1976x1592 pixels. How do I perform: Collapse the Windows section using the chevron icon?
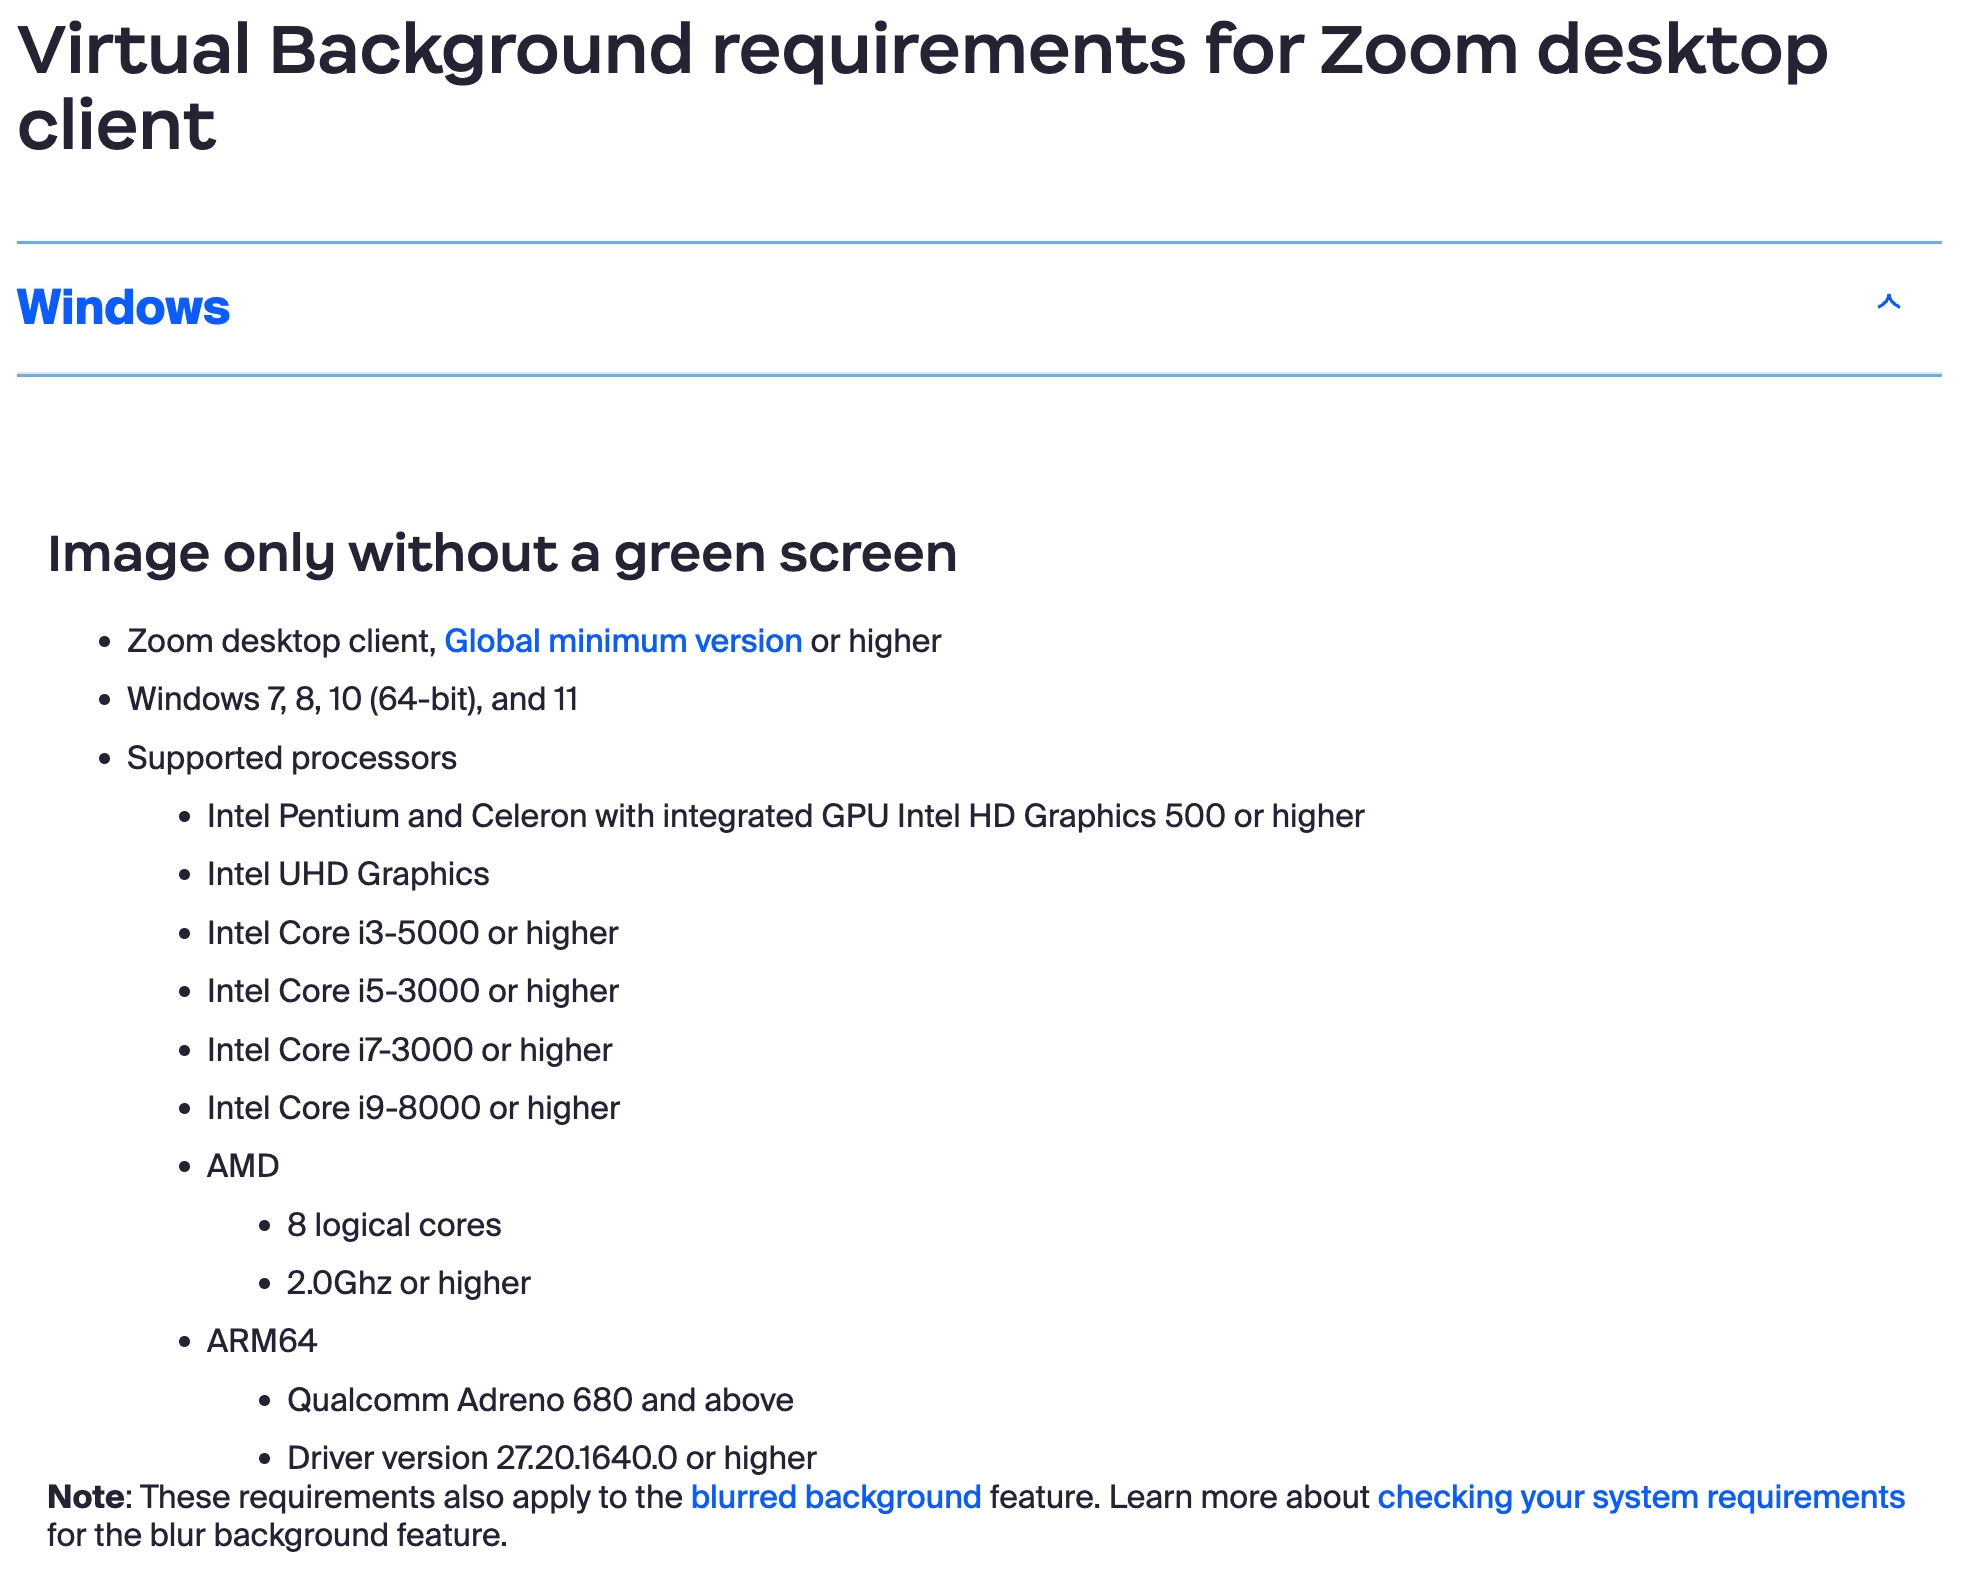pyautogui.click(x=1888, y=302)
